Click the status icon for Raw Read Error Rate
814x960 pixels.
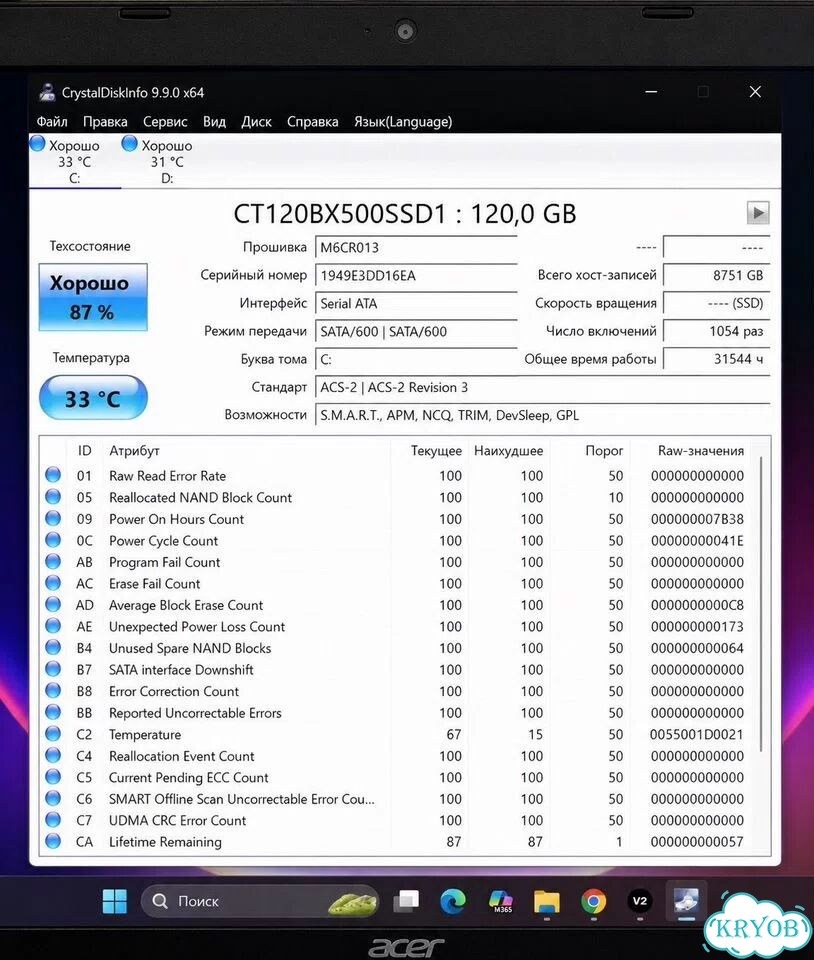pos(53,474)
